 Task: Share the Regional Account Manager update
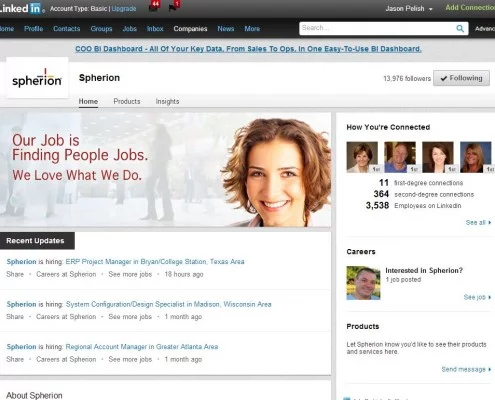[x=15, y=359]
